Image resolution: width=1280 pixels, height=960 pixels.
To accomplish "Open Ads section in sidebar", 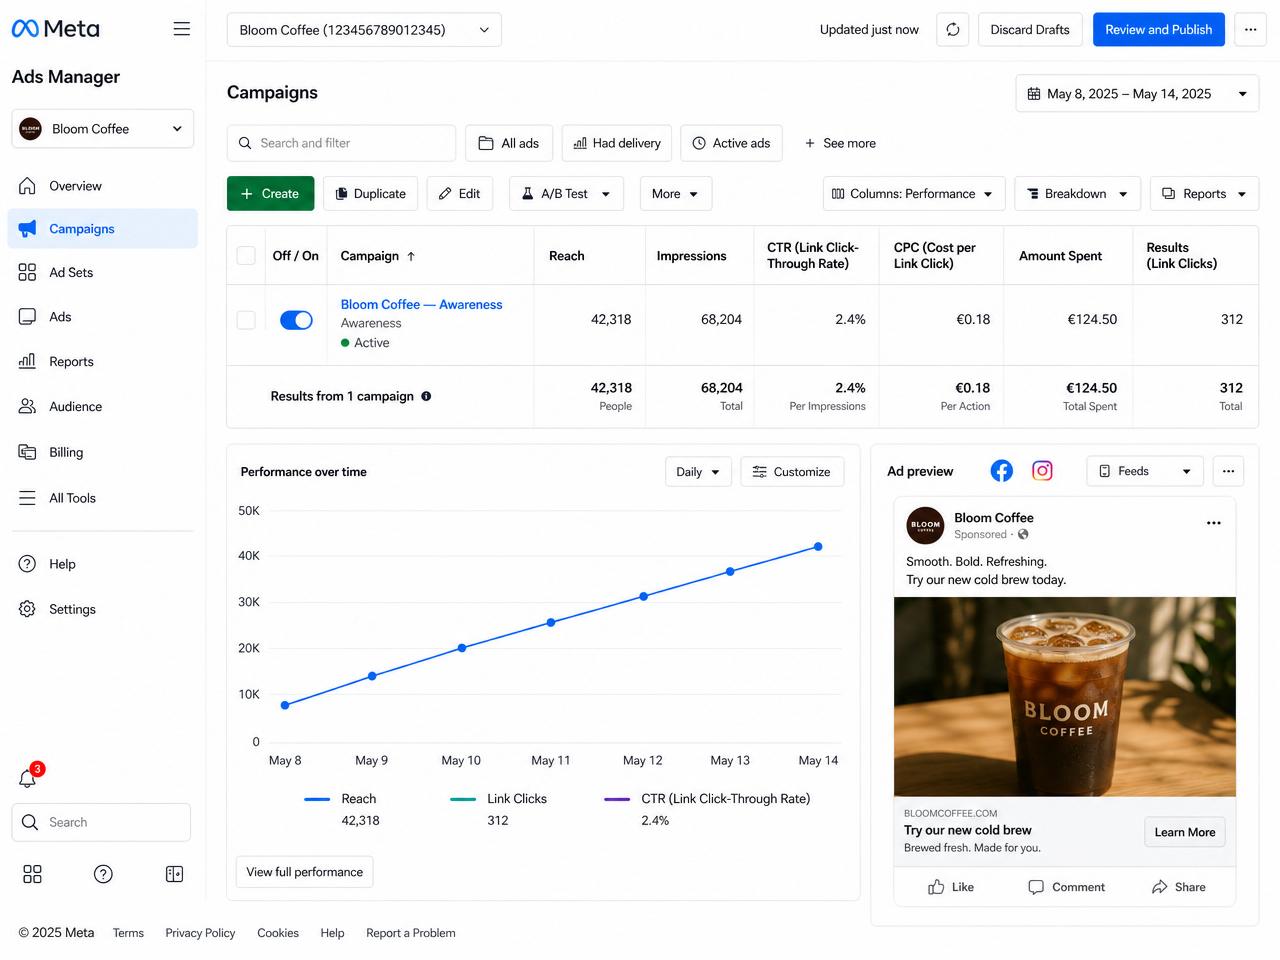I will (x=102, y=317).
